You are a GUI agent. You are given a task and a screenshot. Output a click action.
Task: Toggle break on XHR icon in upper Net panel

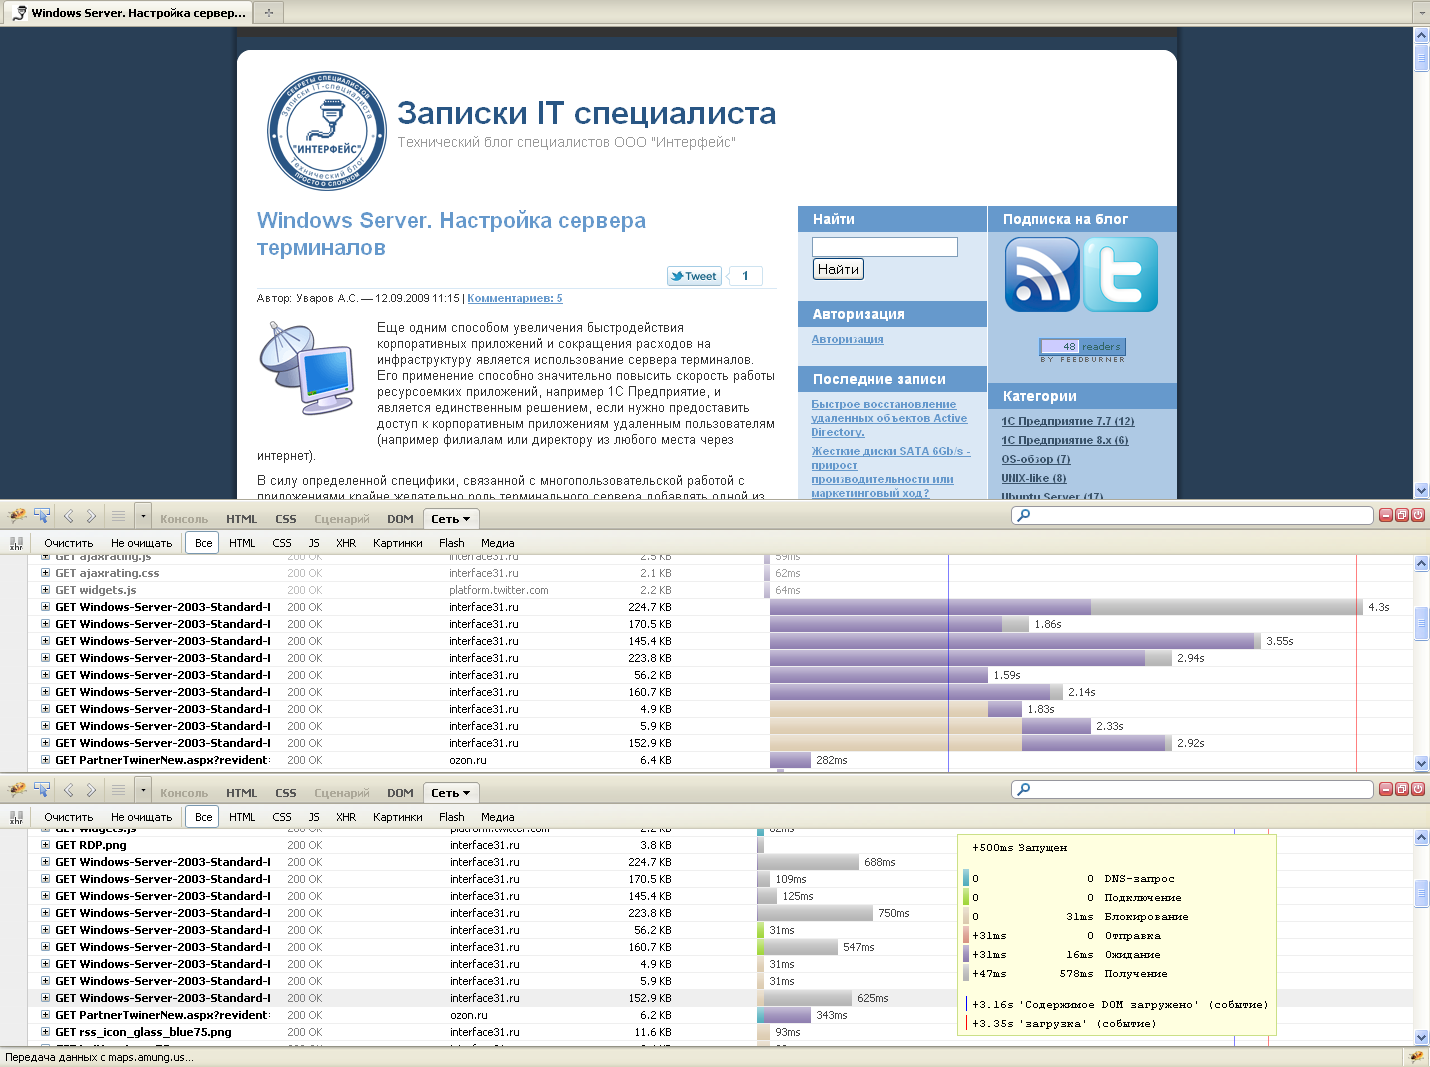[x=16, y=543]
